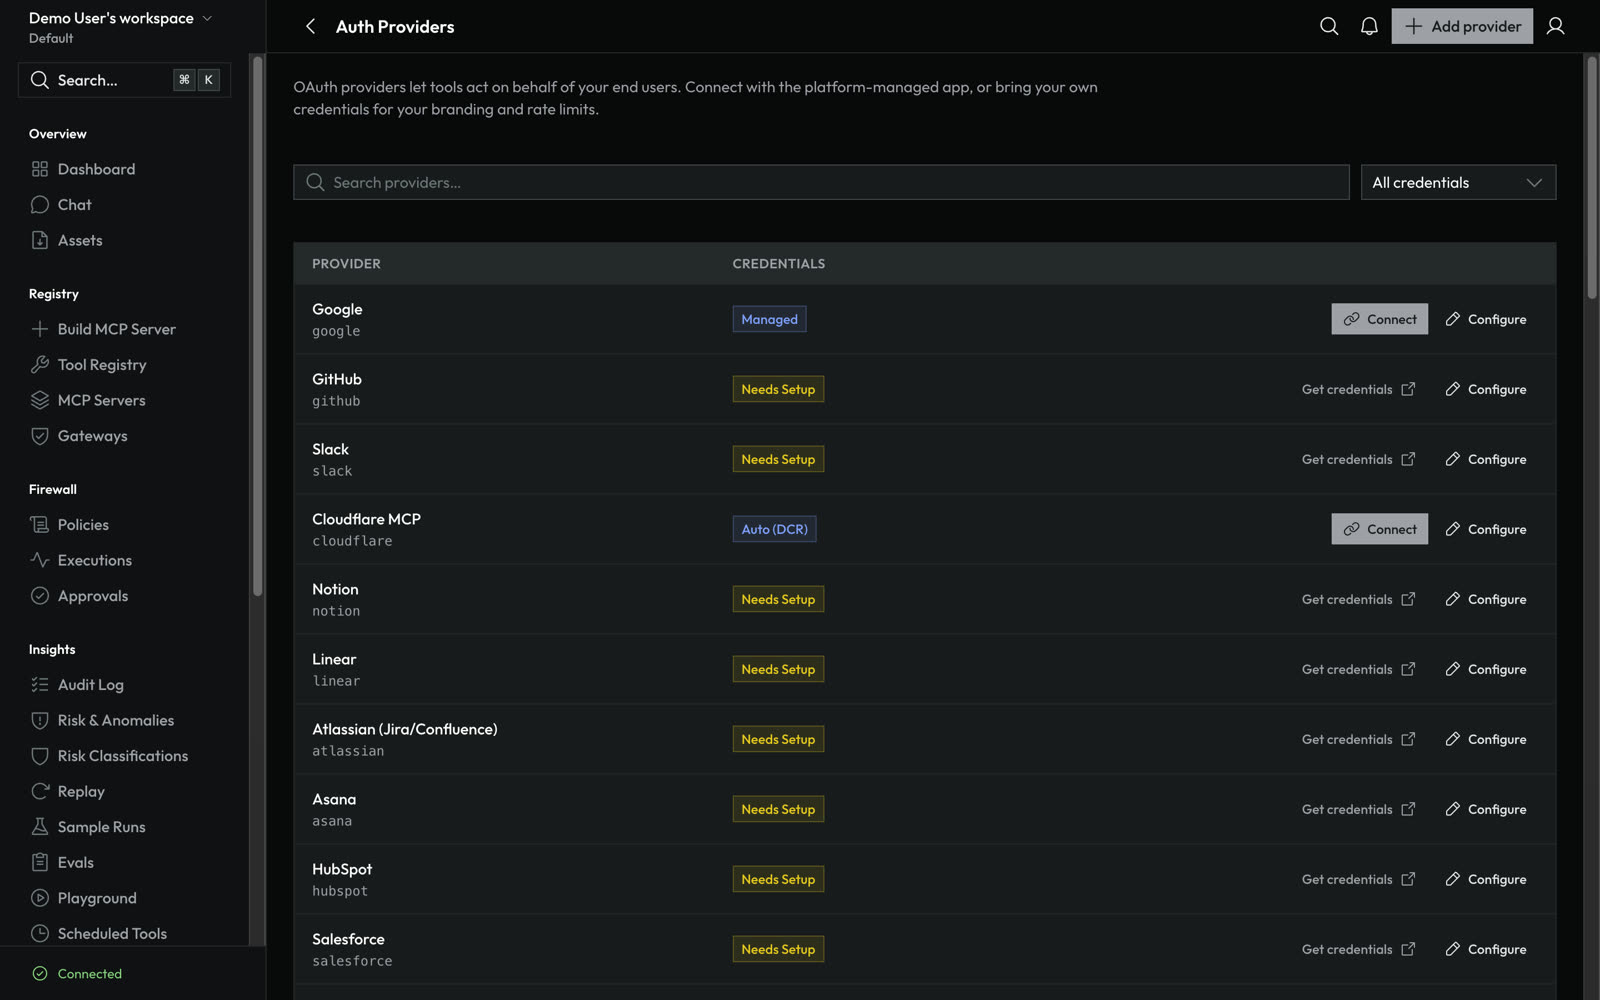Focus the Search providers field

pos(821,182)
